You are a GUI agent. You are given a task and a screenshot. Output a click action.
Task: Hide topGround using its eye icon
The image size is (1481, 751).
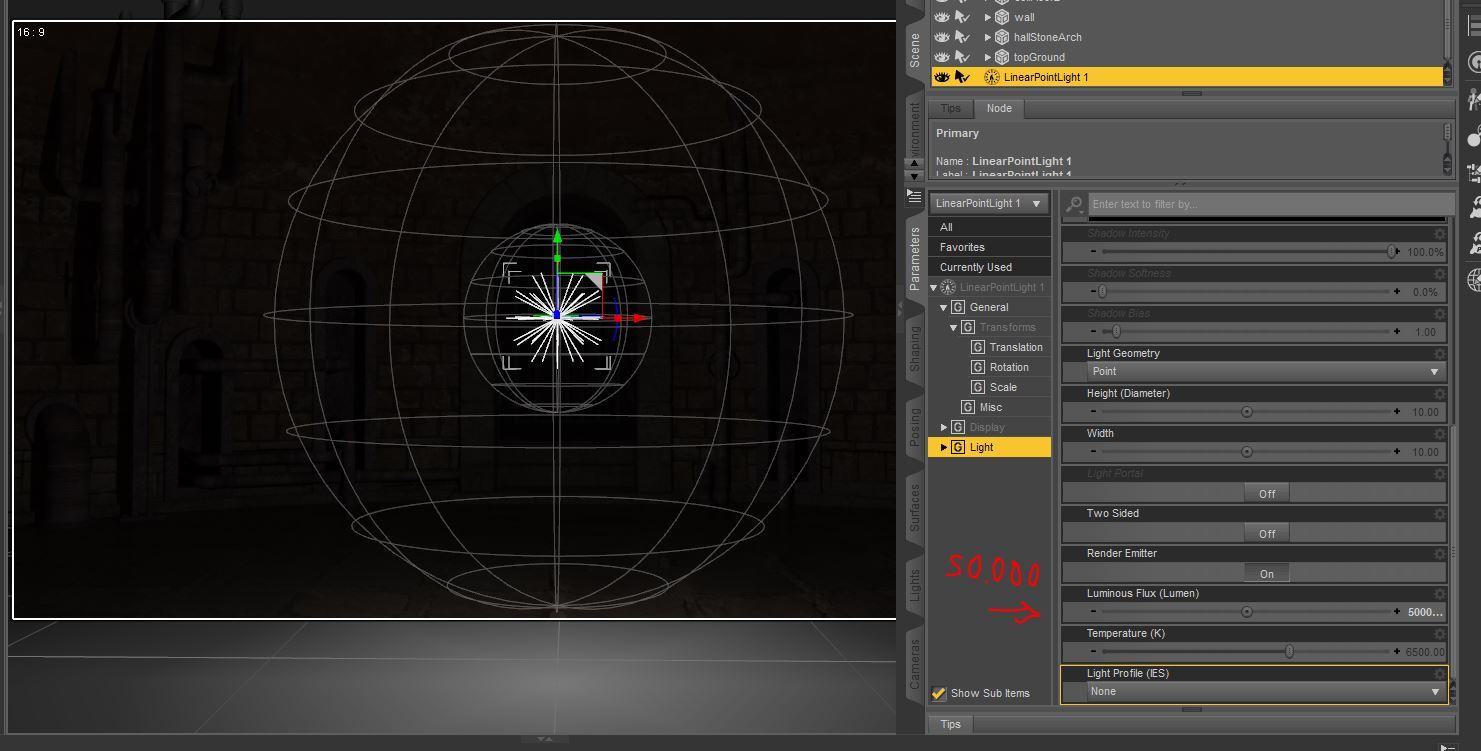(941, 57)
